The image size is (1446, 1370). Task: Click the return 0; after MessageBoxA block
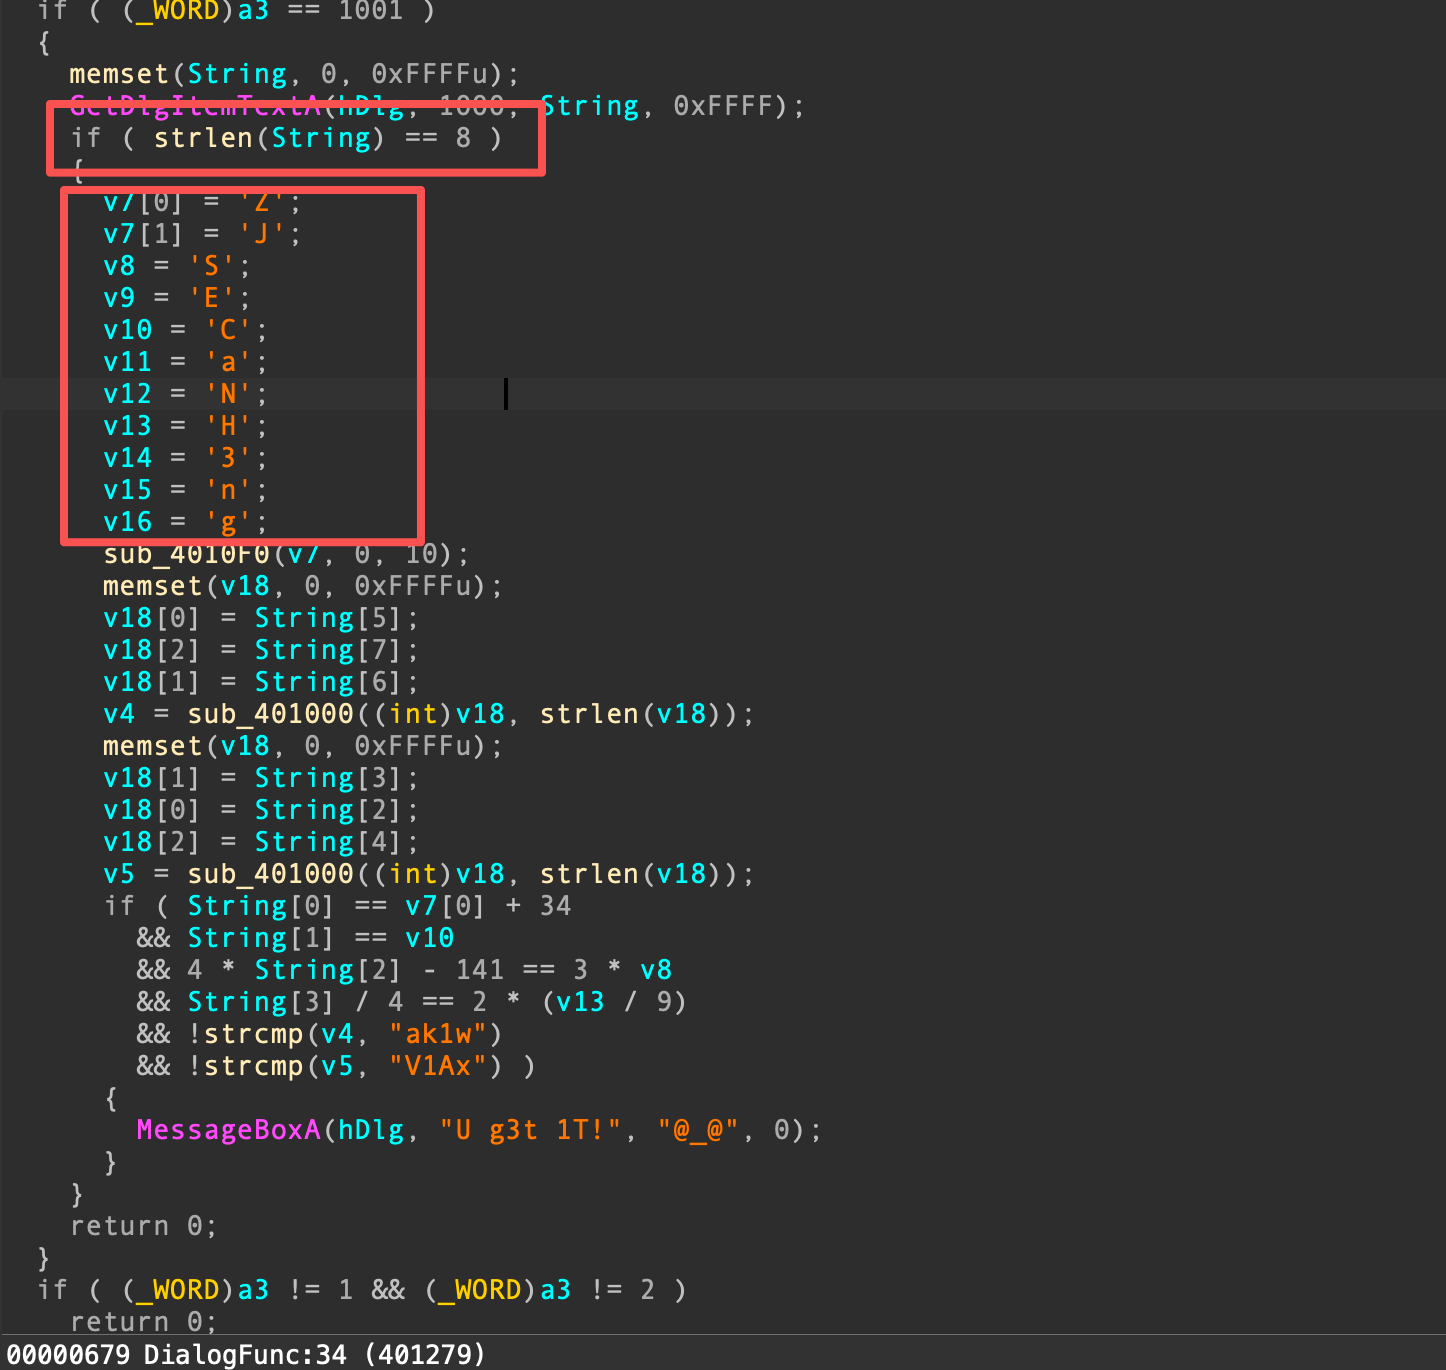143,1226
